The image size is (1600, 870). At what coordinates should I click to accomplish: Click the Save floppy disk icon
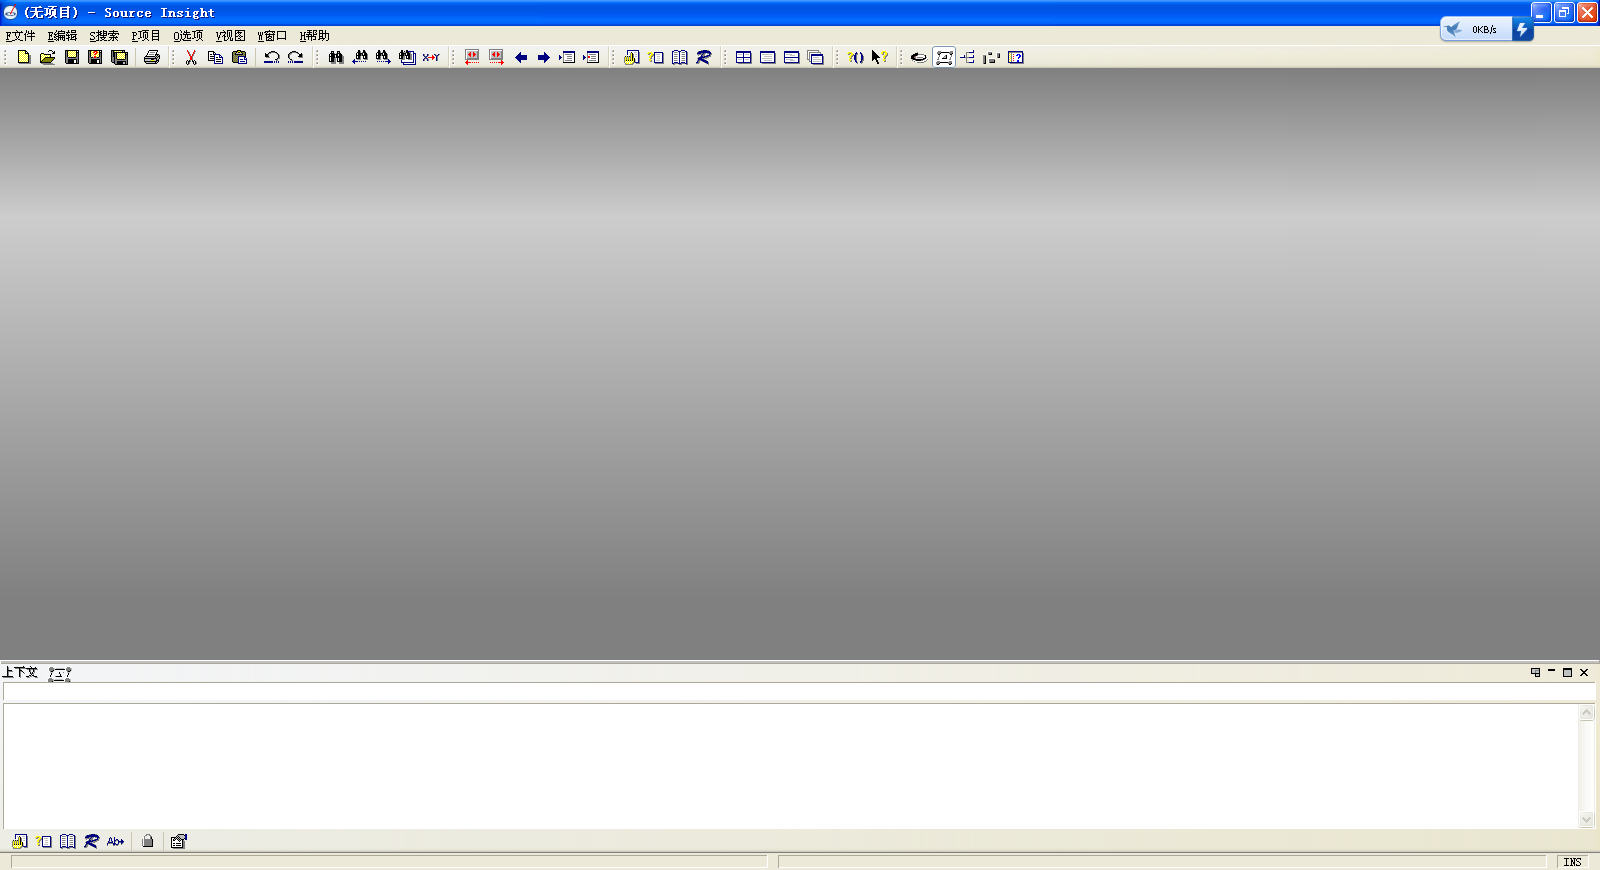point(71,57)
